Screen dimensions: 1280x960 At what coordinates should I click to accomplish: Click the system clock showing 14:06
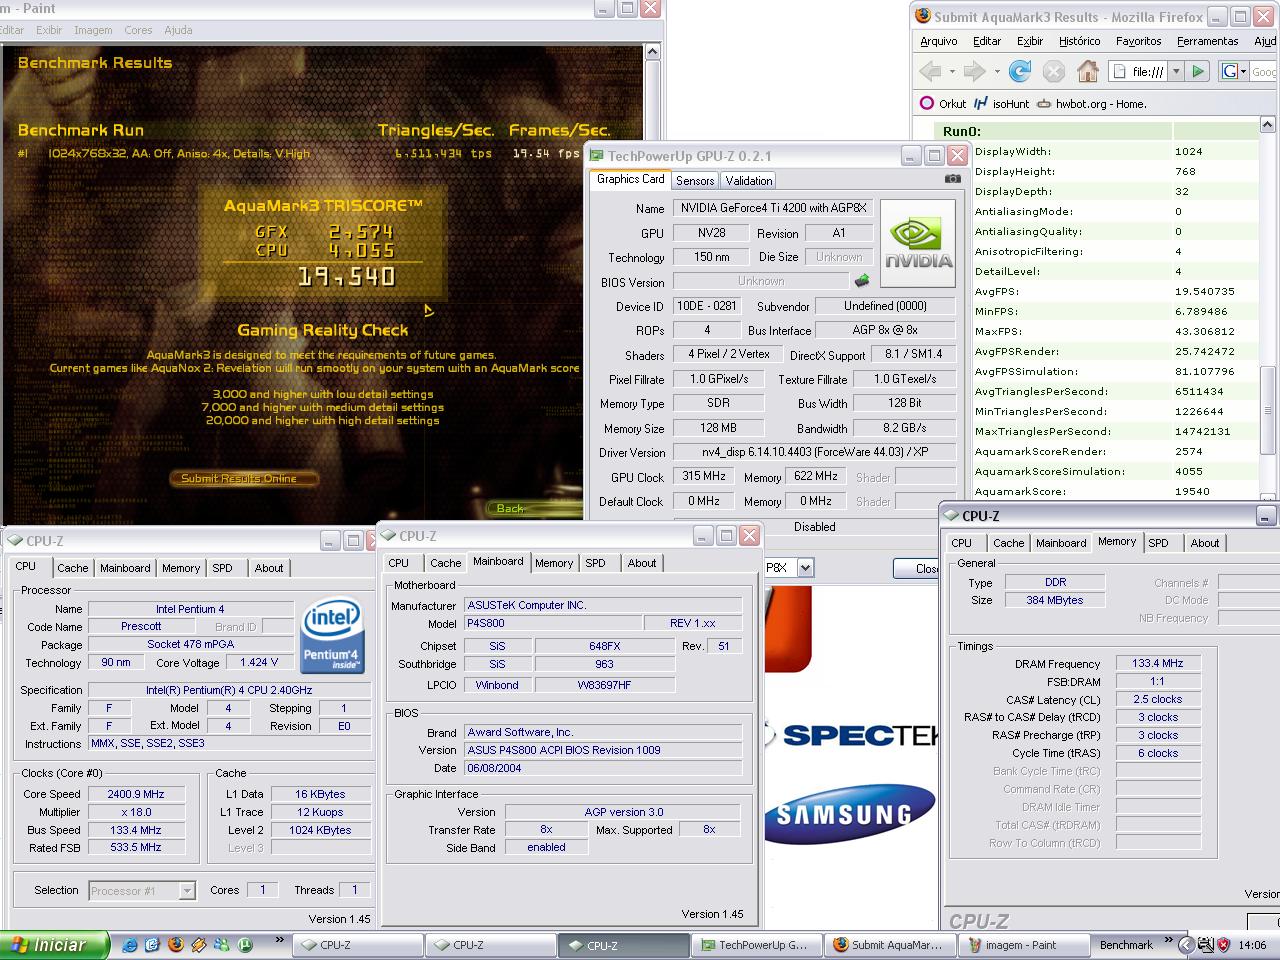[x=1252, y=945]
